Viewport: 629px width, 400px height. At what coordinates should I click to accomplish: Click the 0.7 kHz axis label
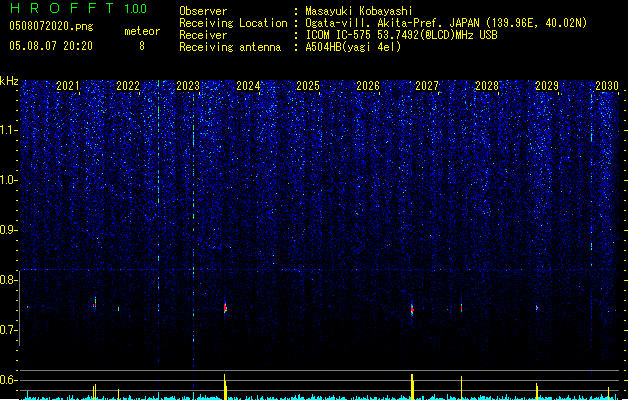point(8,330)
